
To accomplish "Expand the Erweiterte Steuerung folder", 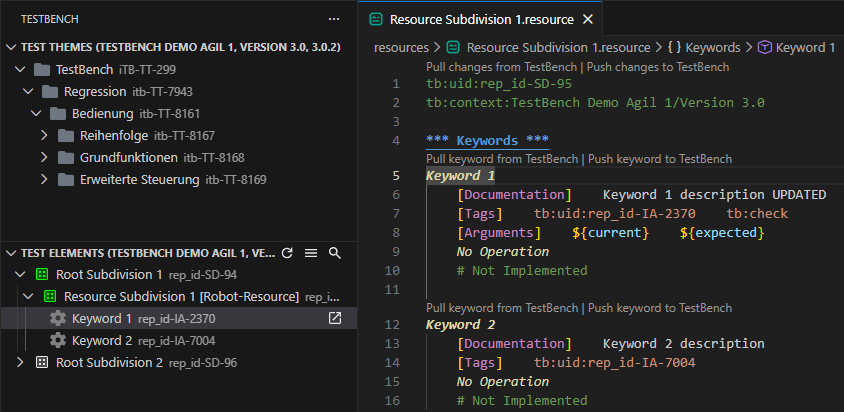I will [x=45, y=179].
